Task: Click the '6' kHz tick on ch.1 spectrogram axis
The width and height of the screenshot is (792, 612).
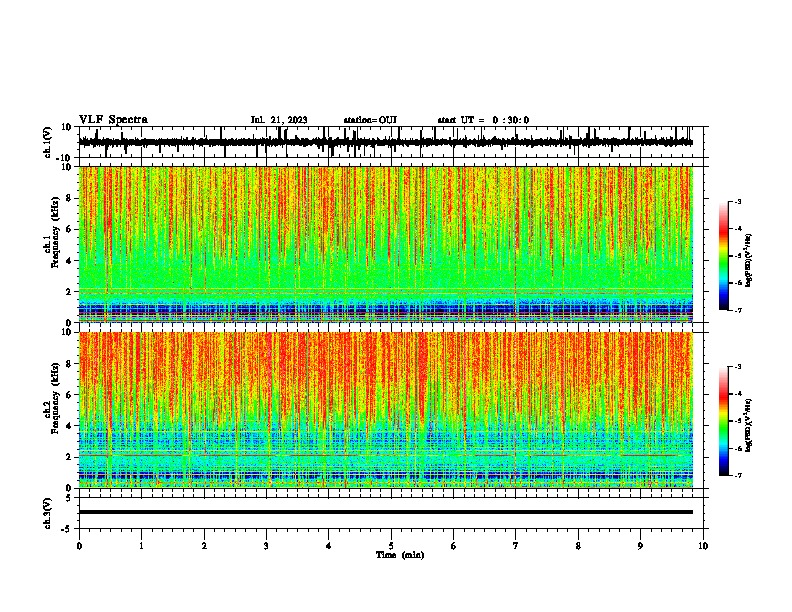Action: [70, 229]
